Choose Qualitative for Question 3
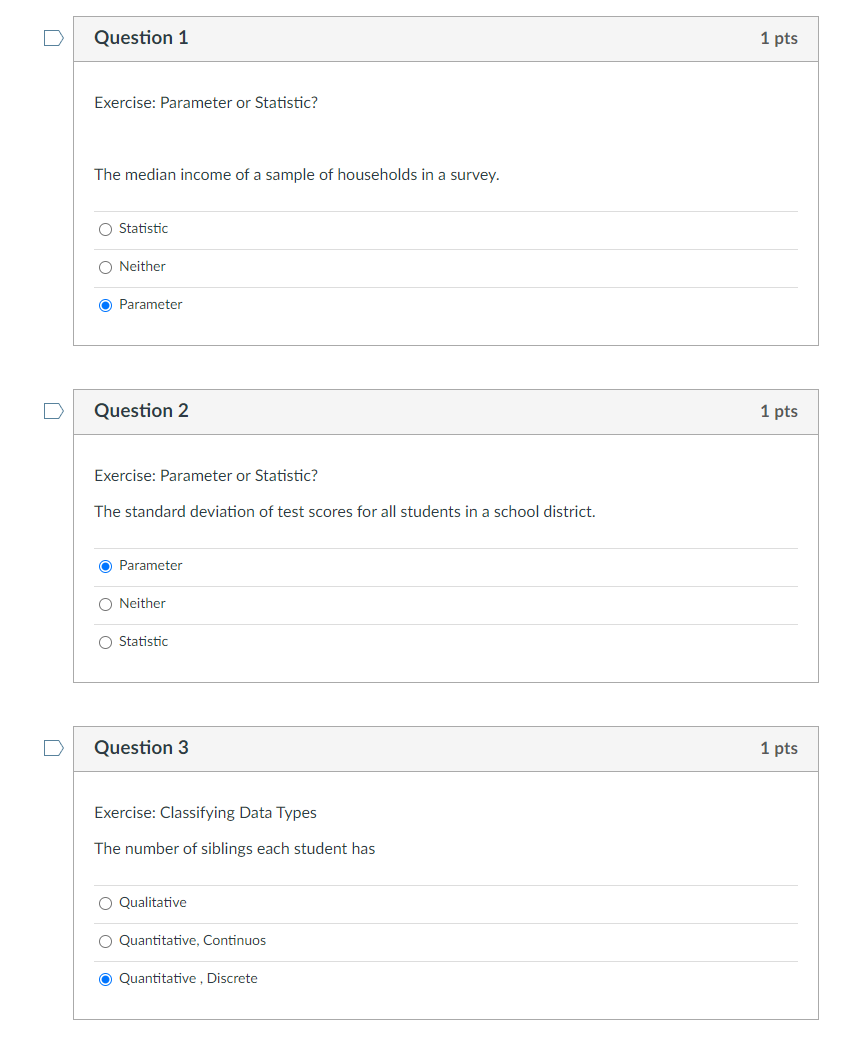Screen dimensions: 865x1043 click(105, 903)
